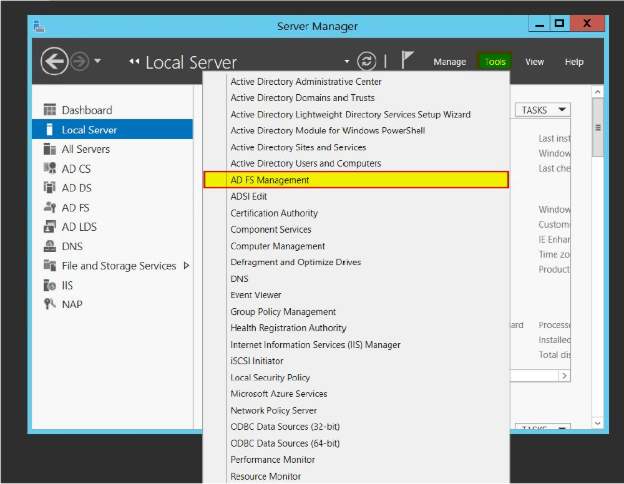Open All Servers from sidebar icon
This screenshot has width=624, height=484.
[50, 149]
